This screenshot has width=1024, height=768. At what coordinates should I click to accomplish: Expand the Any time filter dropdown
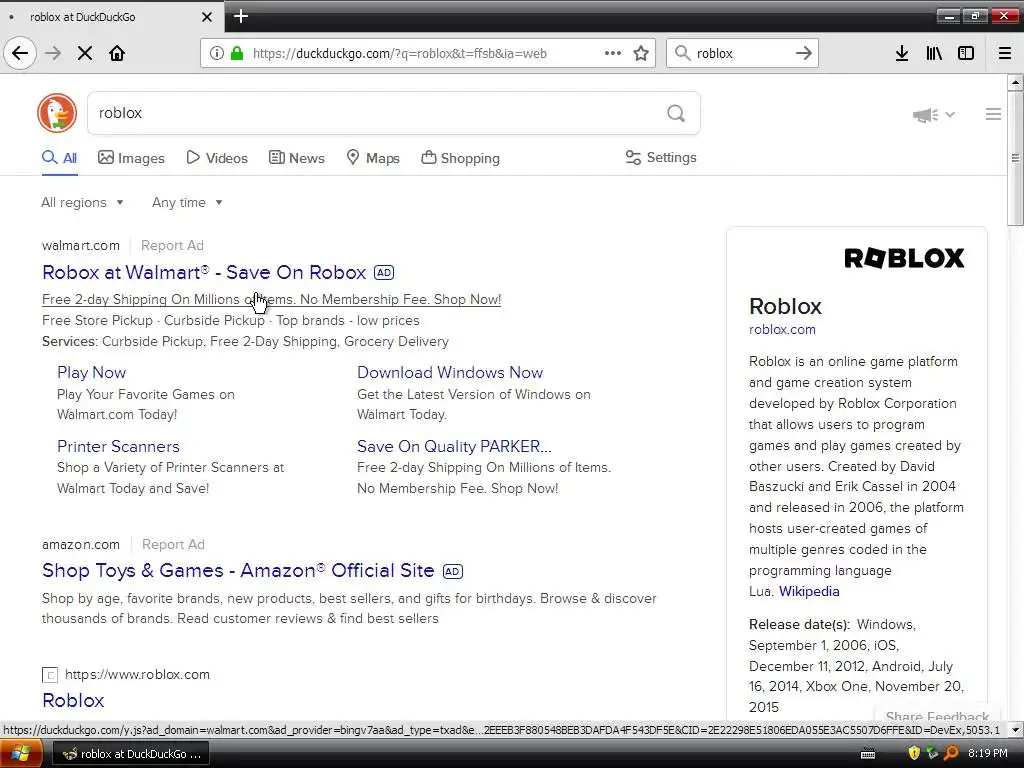187,202
